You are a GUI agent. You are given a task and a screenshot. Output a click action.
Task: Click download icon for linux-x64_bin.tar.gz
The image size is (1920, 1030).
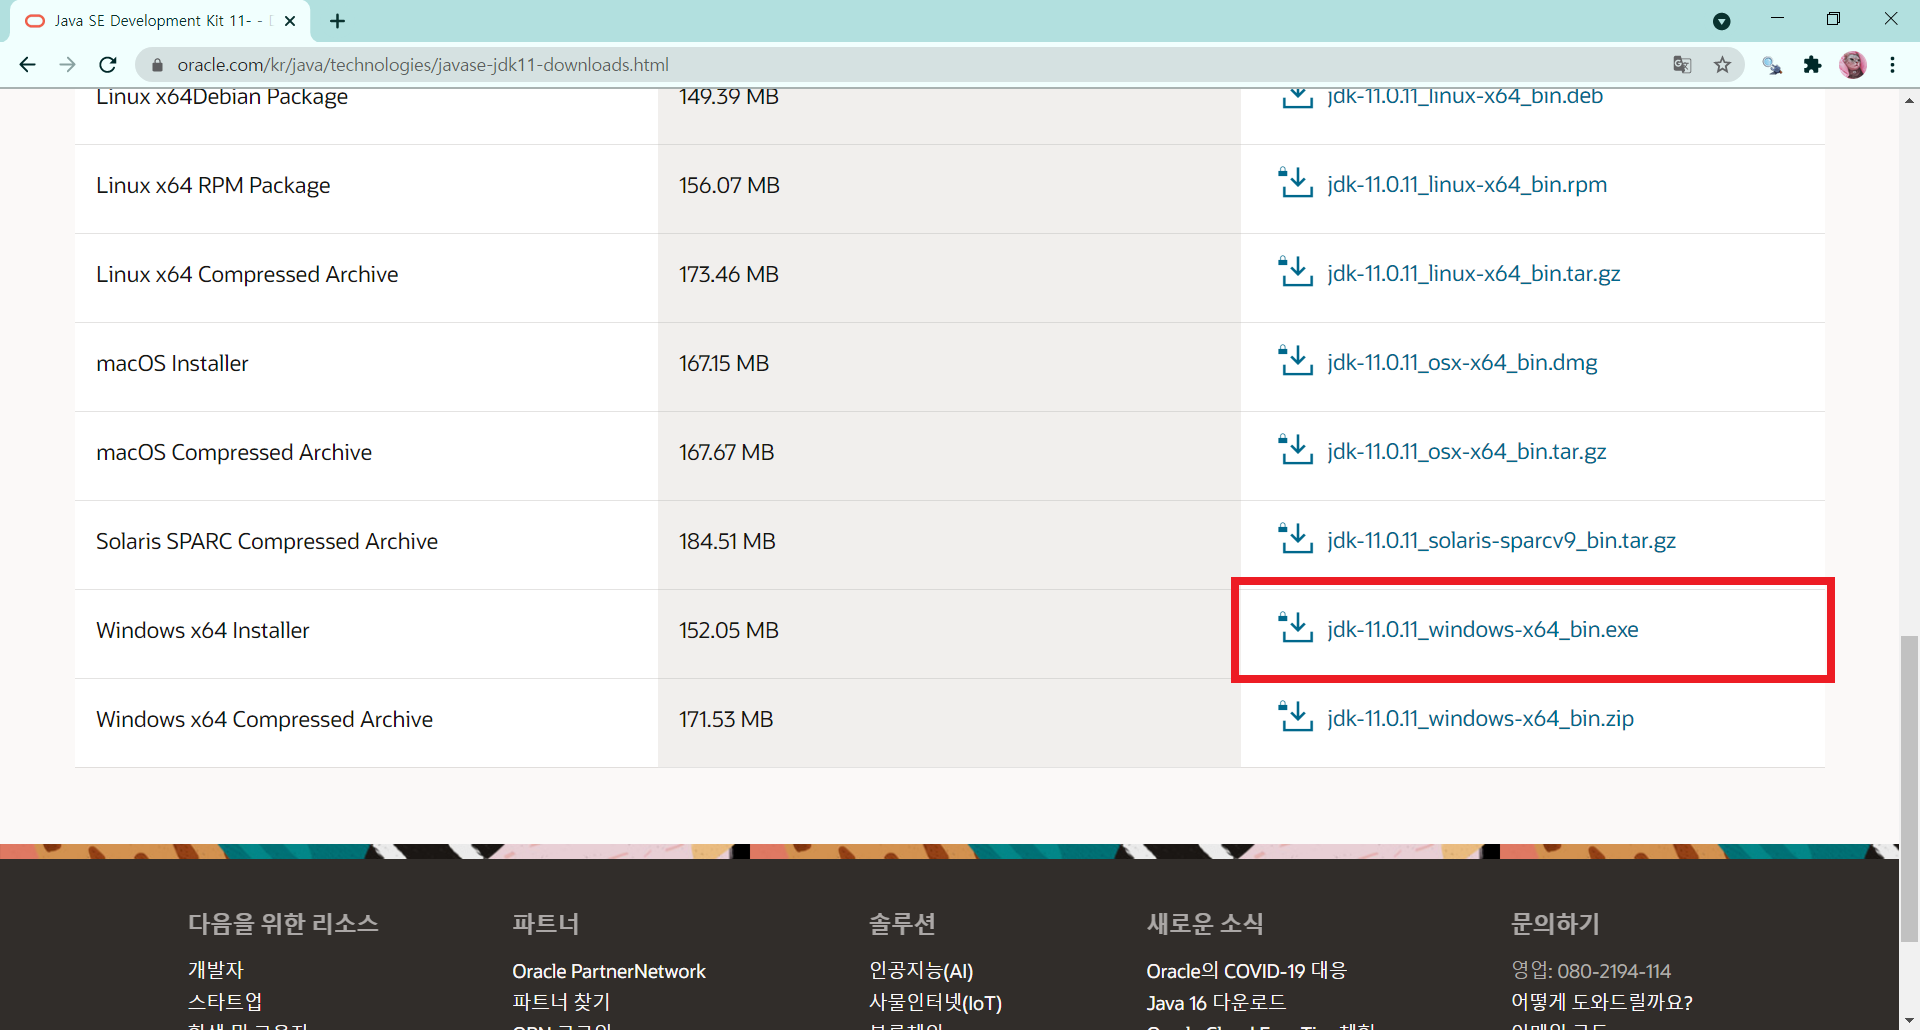pos(1296,272)
